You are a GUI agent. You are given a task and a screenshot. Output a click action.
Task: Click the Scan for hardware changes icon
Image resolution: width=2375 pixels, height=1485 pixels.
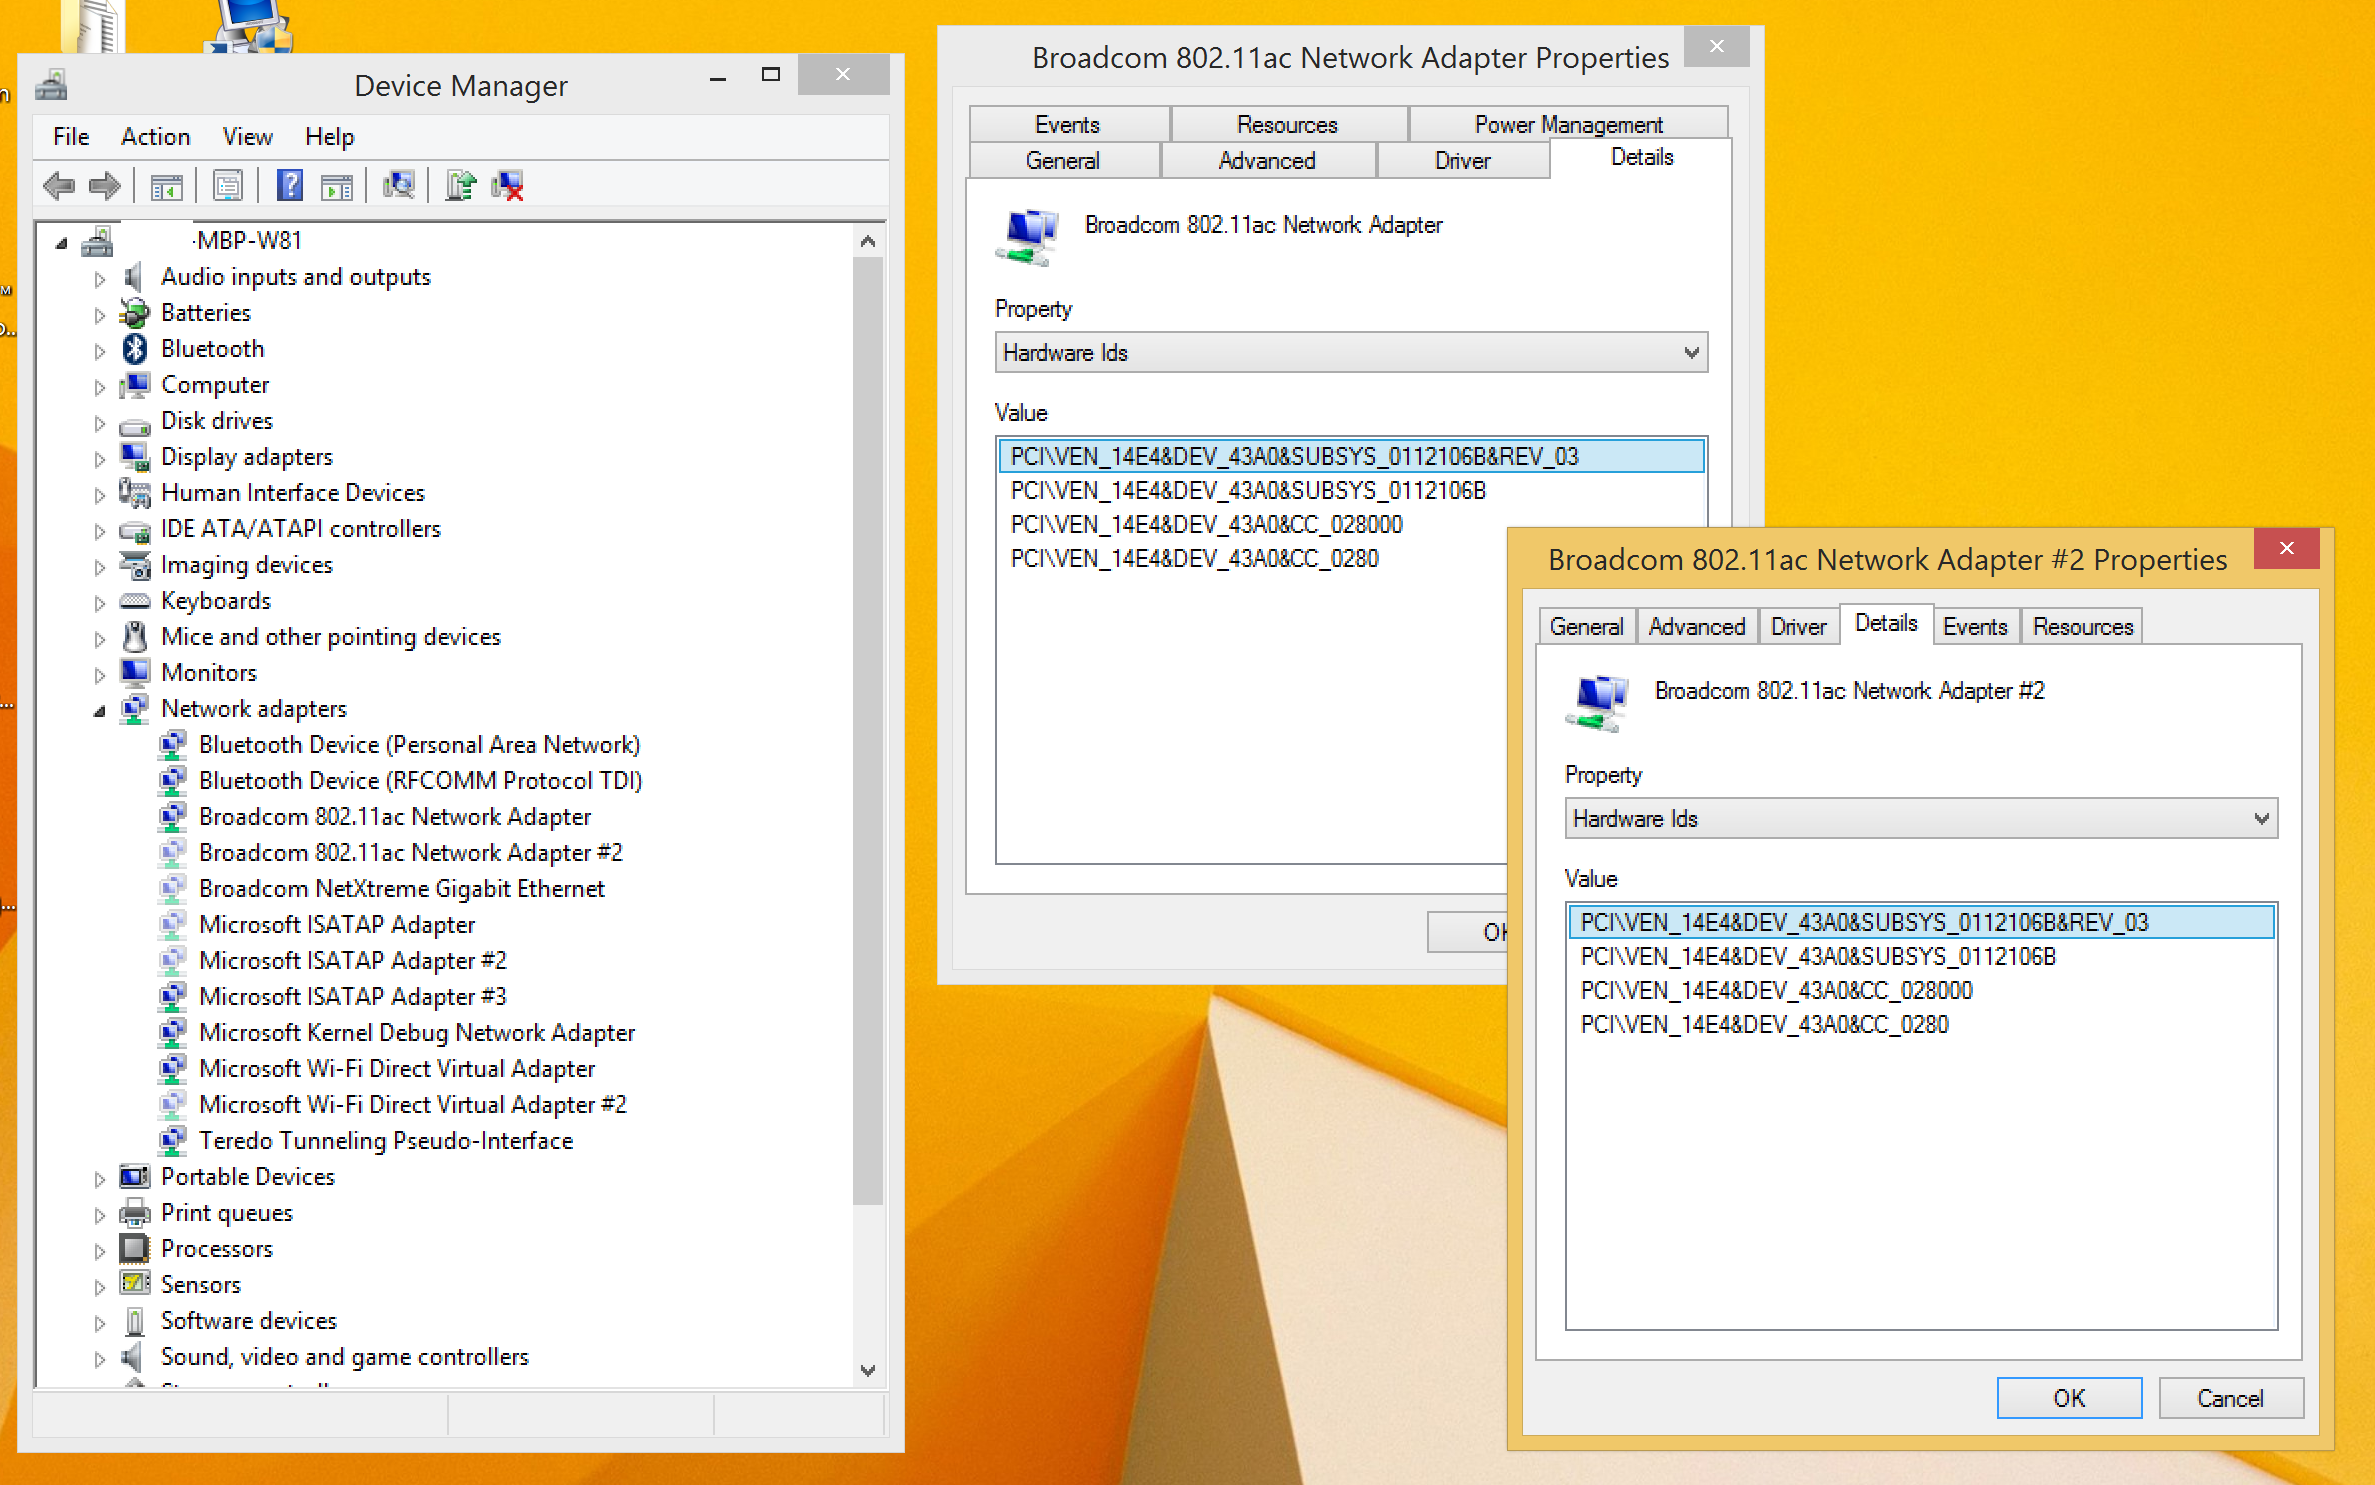point(398,185)
